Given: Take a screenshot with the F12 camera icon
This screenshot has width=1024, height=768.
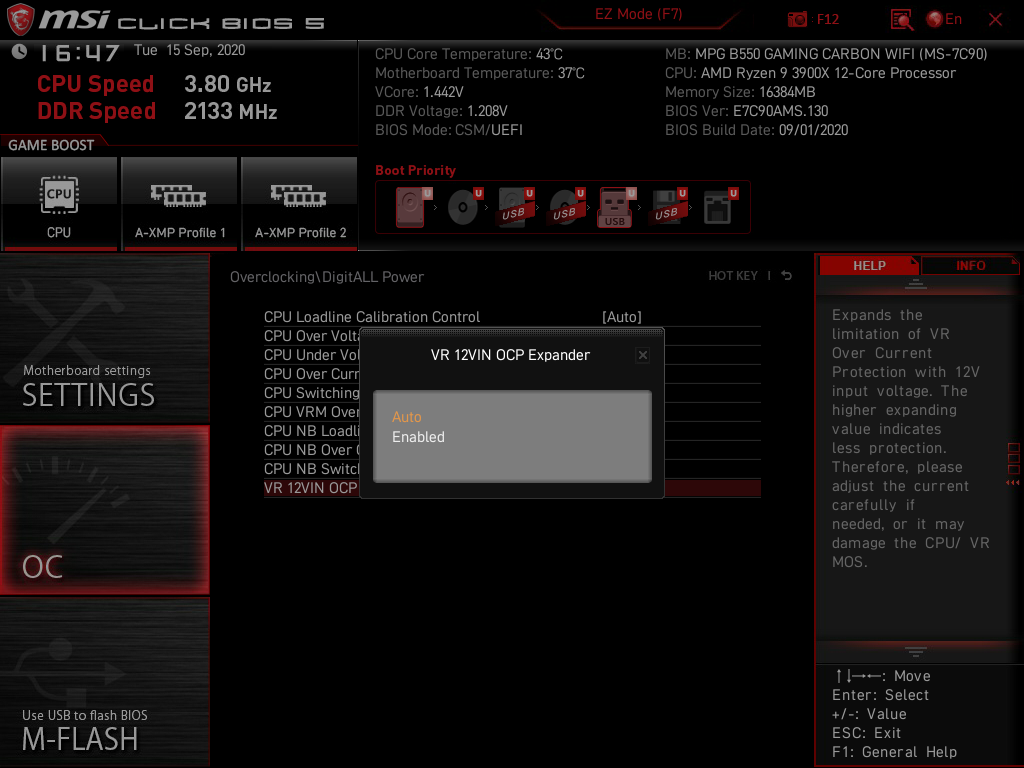Looking at the screenshot, I should (x=797, y=20).
